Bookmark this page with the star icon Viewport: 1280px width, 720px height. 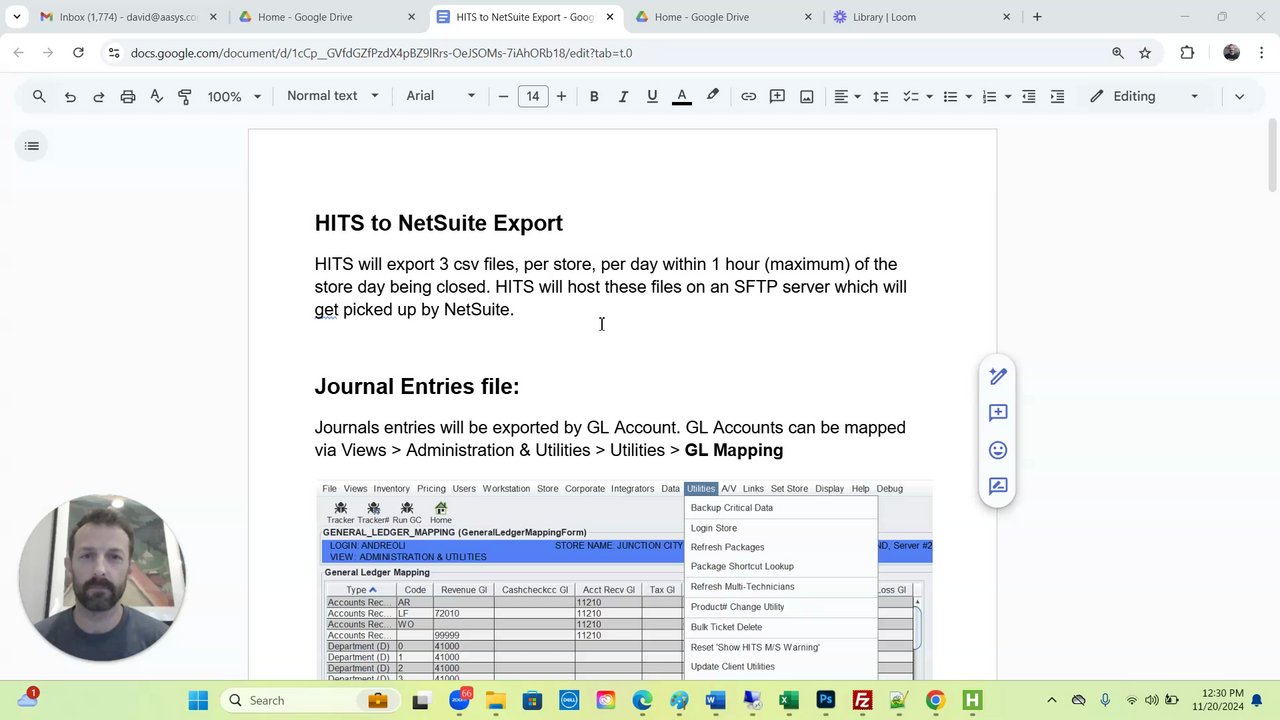click(1145, 53)
